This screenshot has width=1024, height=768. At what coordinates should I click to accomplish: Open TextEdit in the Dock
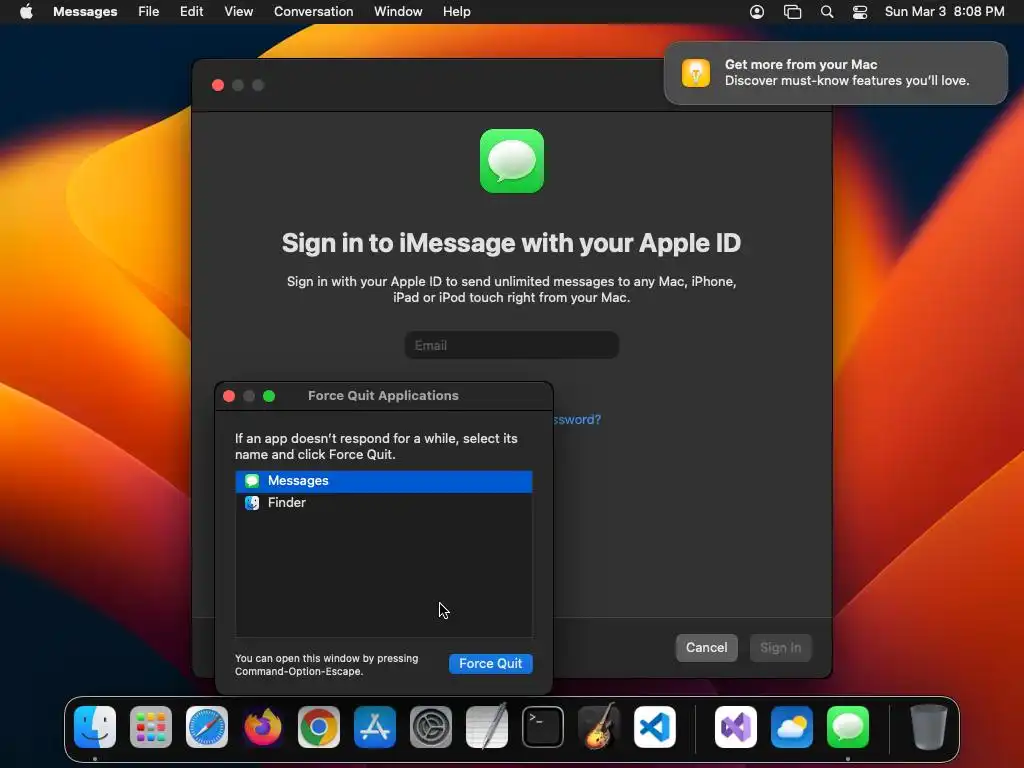[x=487, y=727]
